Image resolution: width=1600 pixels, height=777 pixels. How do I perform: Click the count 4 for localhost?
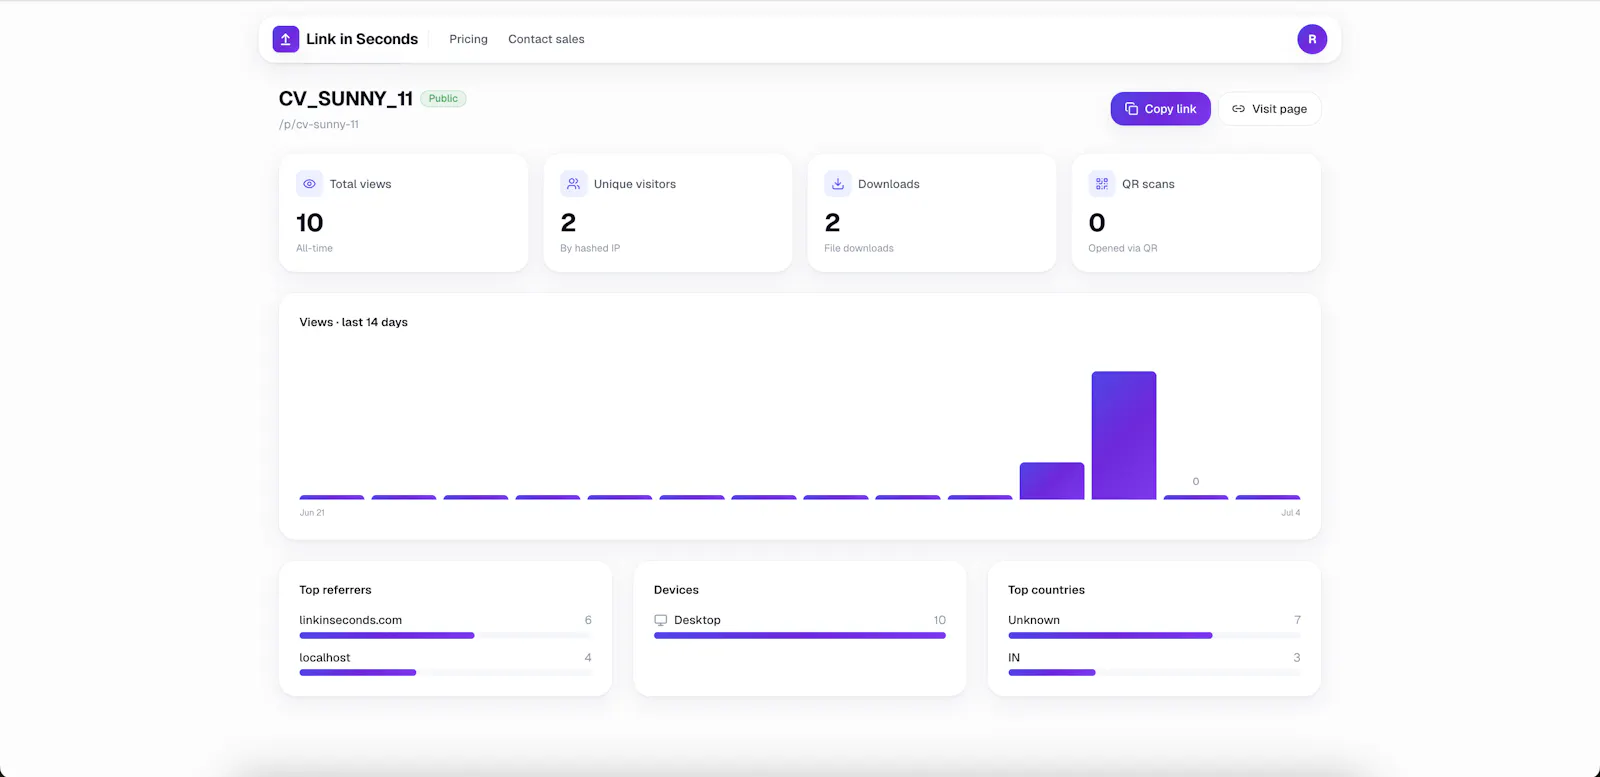[x=588, y=657]
